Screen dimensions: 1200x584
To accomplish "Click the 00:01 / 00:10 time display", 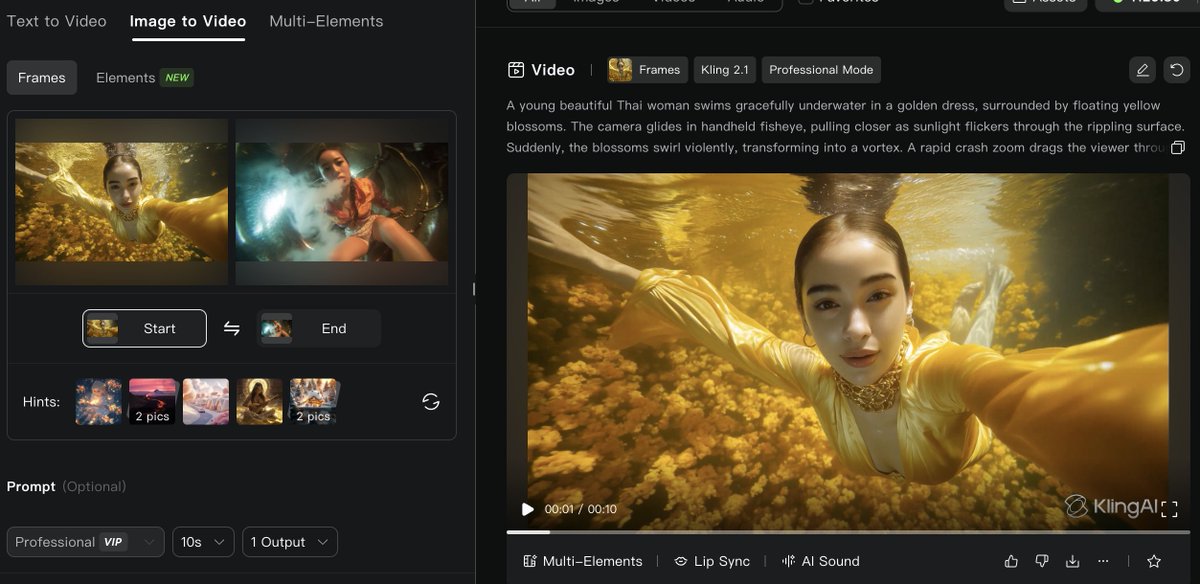I will pos(581,509).
